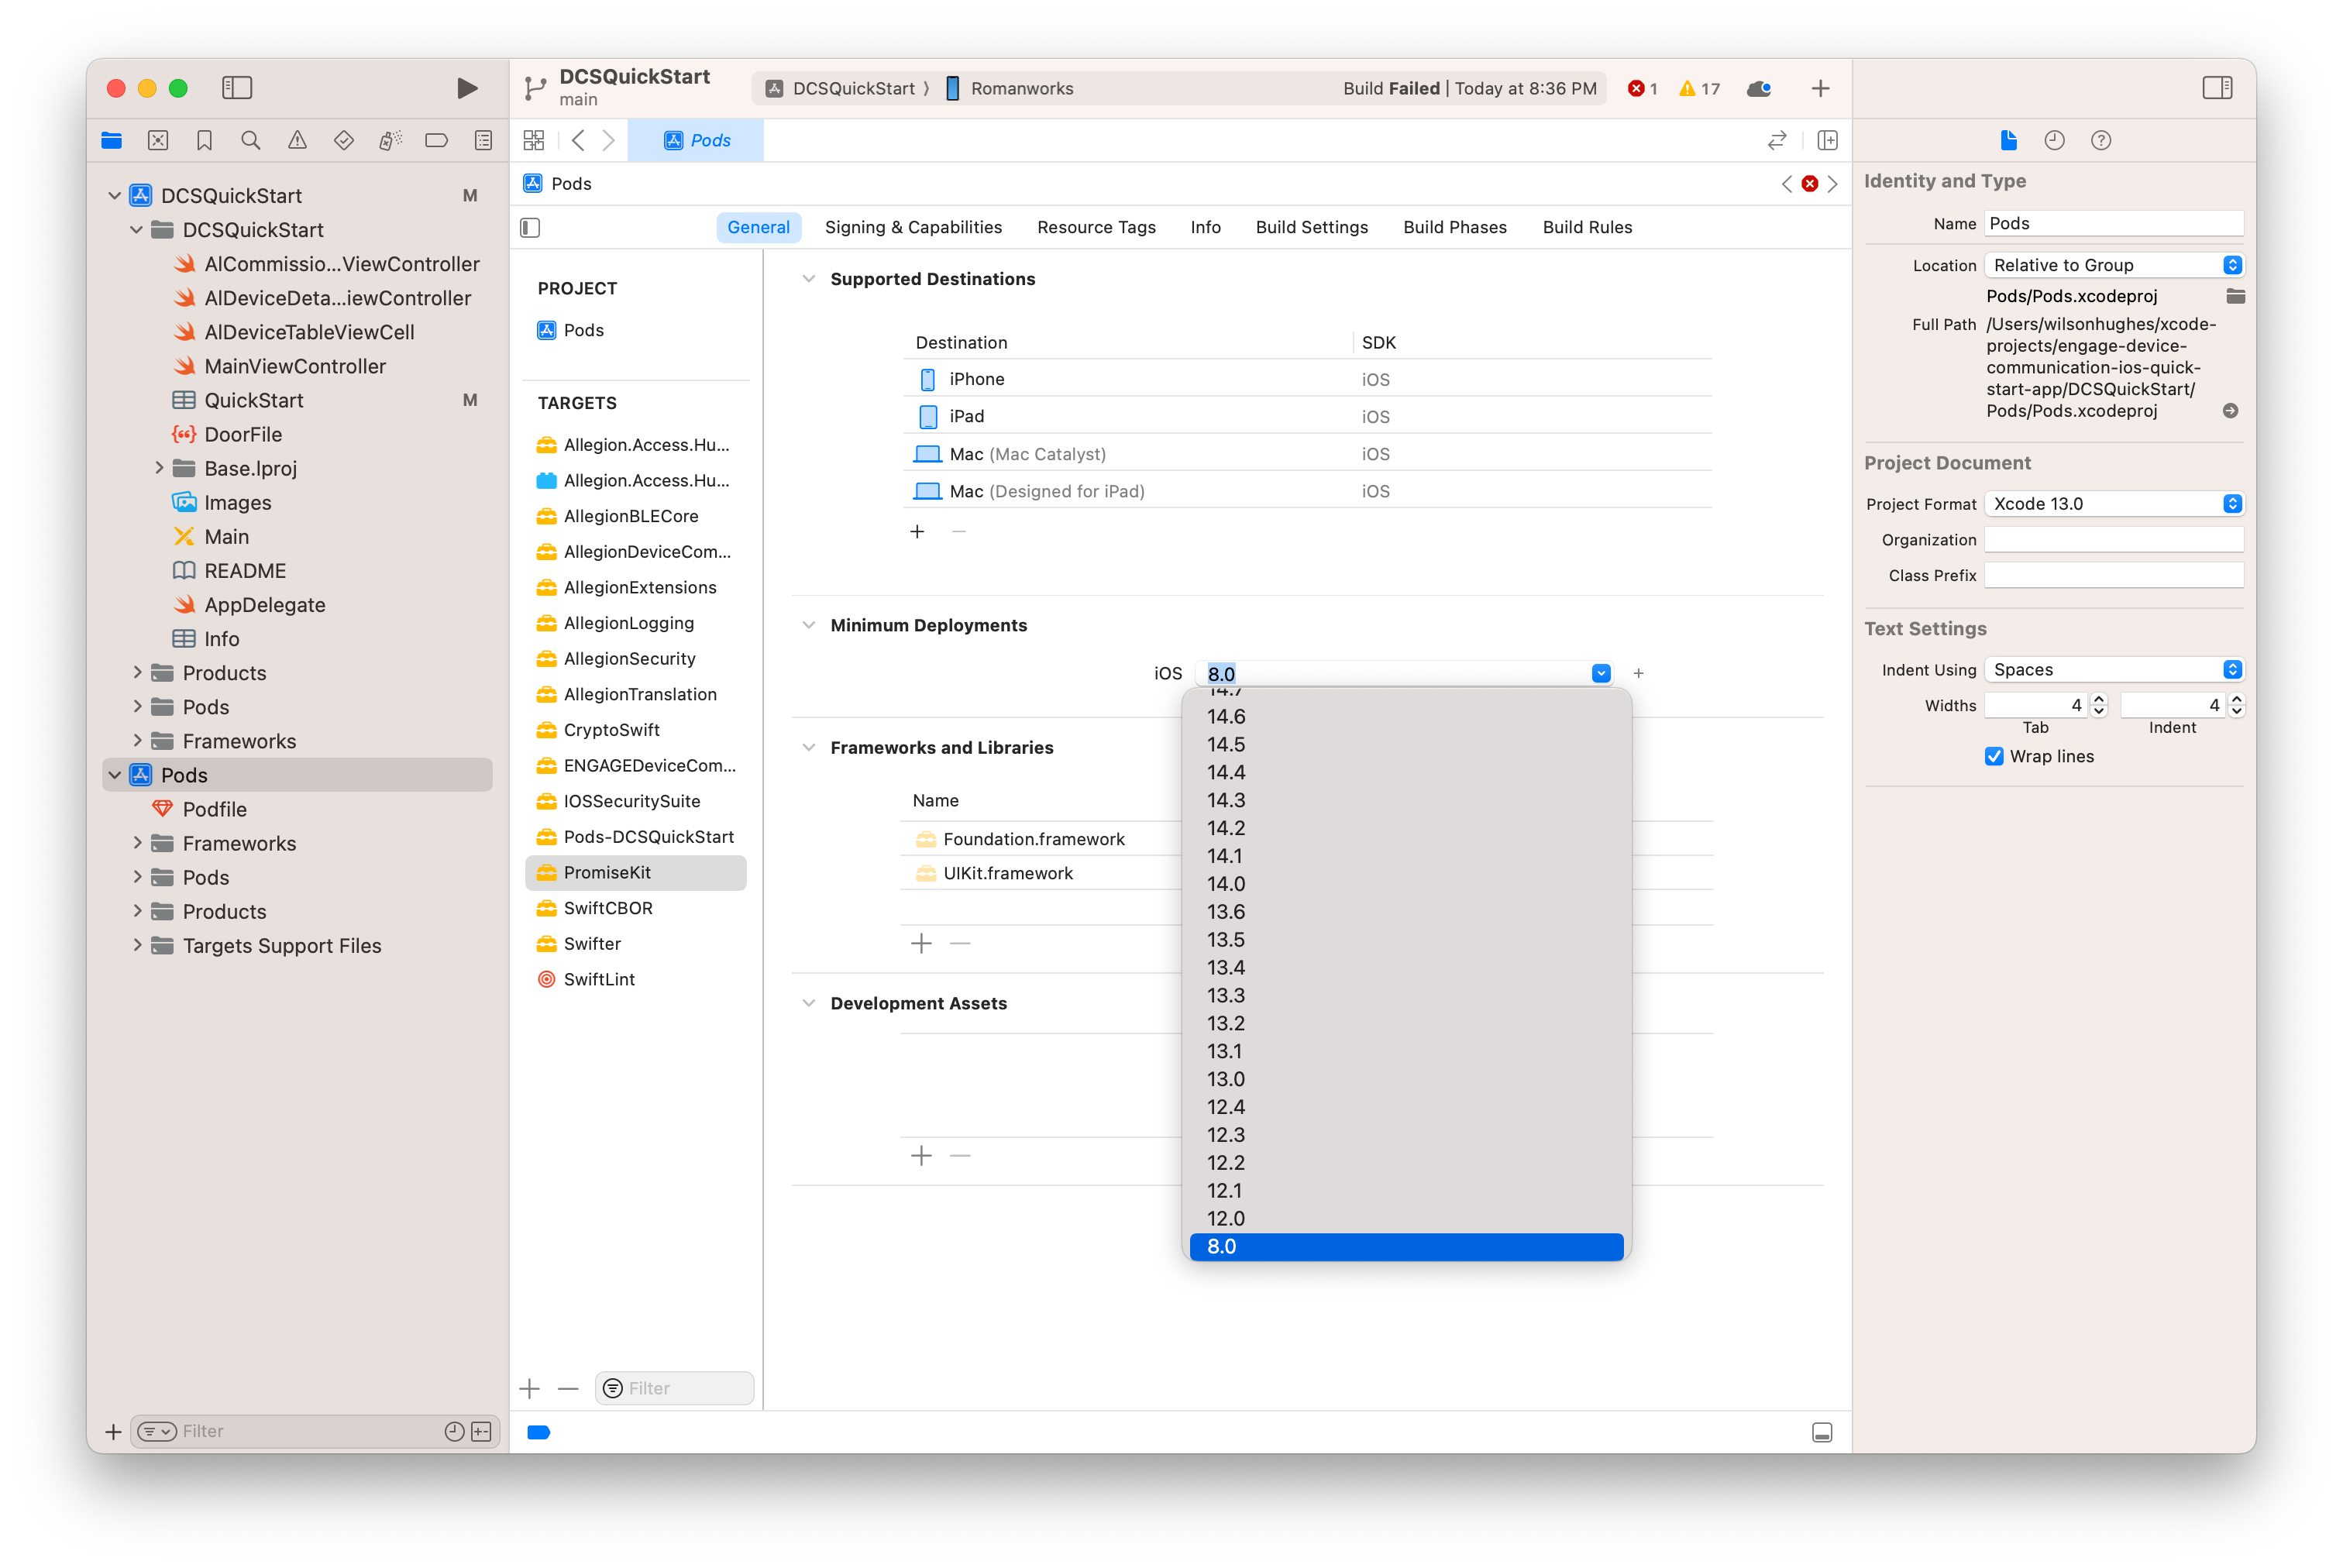Show the Quick Help inspector
2343x1568 pixels.
coord(2101,140)
